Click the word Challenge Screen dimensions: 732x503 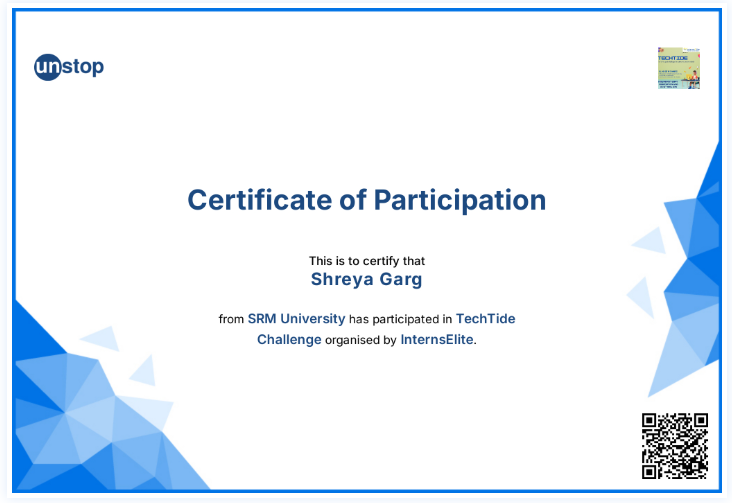coord(289,340)
